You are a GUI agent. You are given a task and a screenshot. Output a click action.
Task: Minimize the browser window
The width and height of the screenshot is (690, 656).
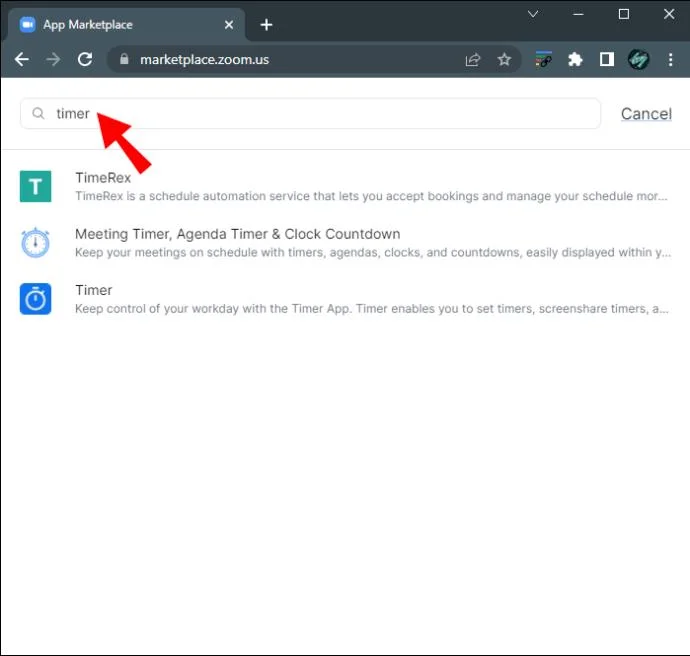tap(578, 14)
